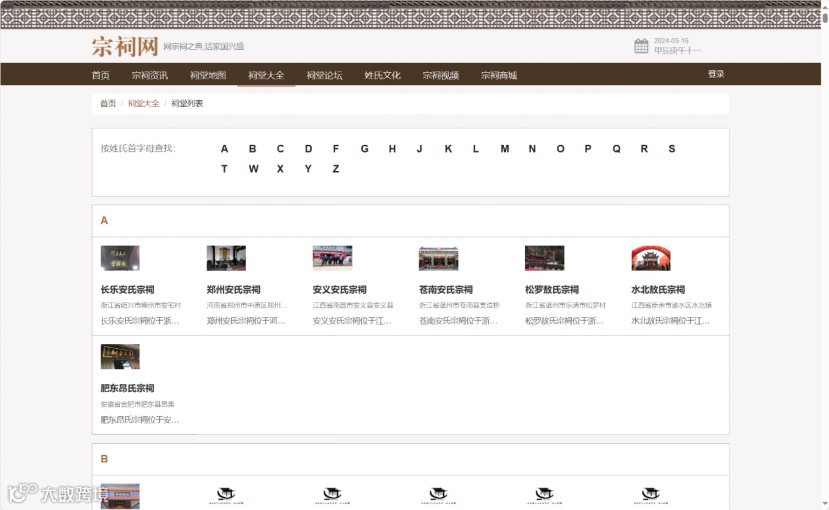Open the 松罗敖氏宗祠 thumbnail image
829x510 pixels.
(x=545, y=258)
